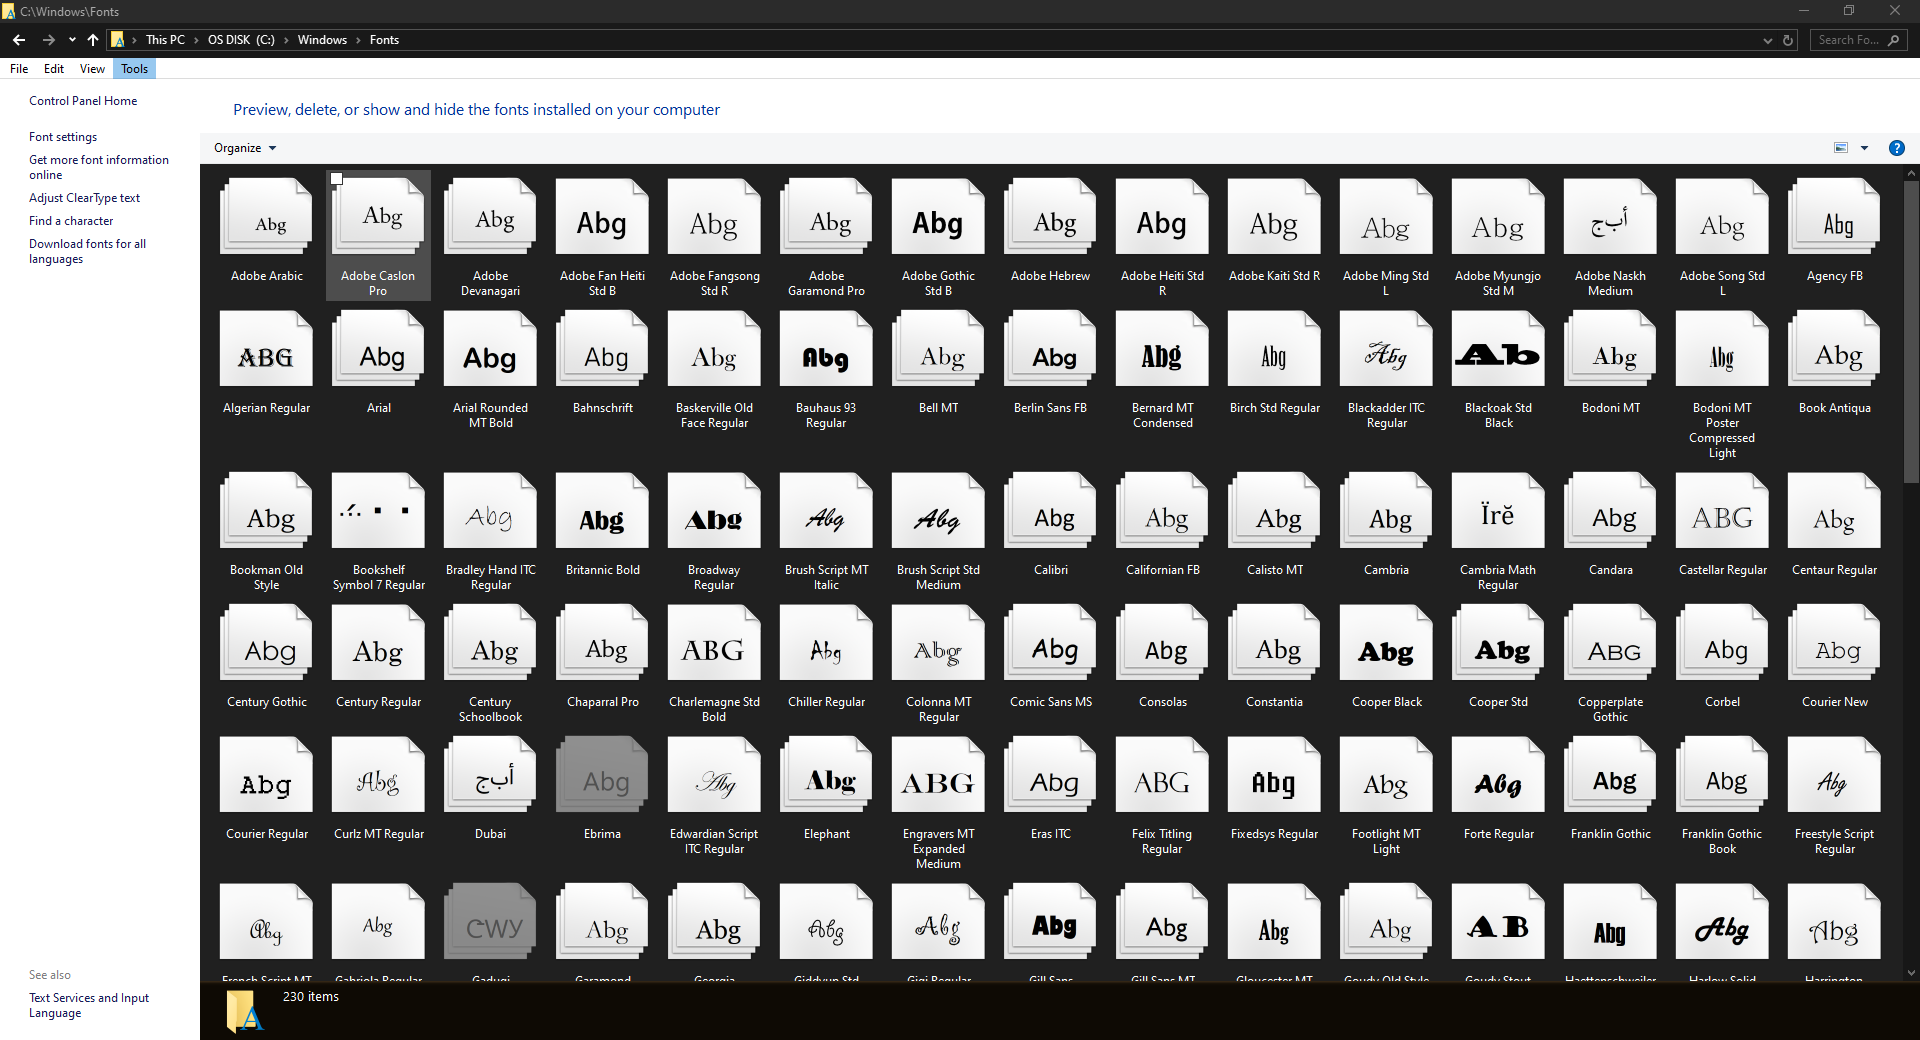Expand the address bar history dropdown
Viewport: 1920px width, 1040px height.
click(1767, 40)
